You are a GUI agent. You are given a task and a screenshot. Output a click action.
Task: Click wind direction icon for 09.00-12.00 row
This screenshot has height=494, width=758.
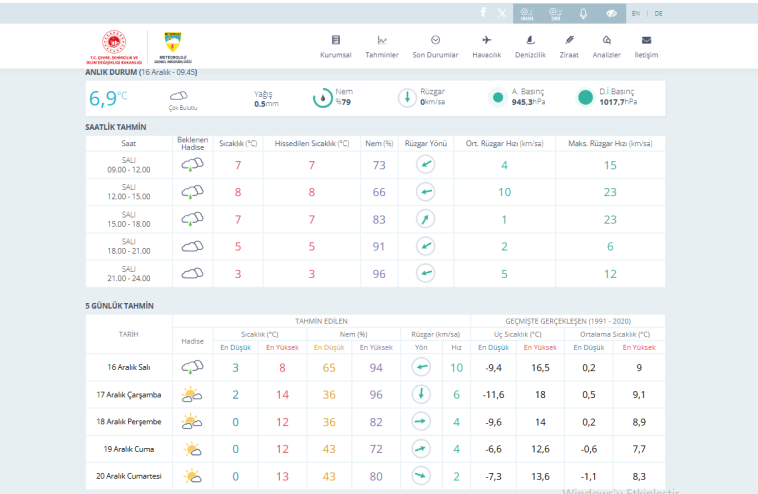tap(427, 165)
